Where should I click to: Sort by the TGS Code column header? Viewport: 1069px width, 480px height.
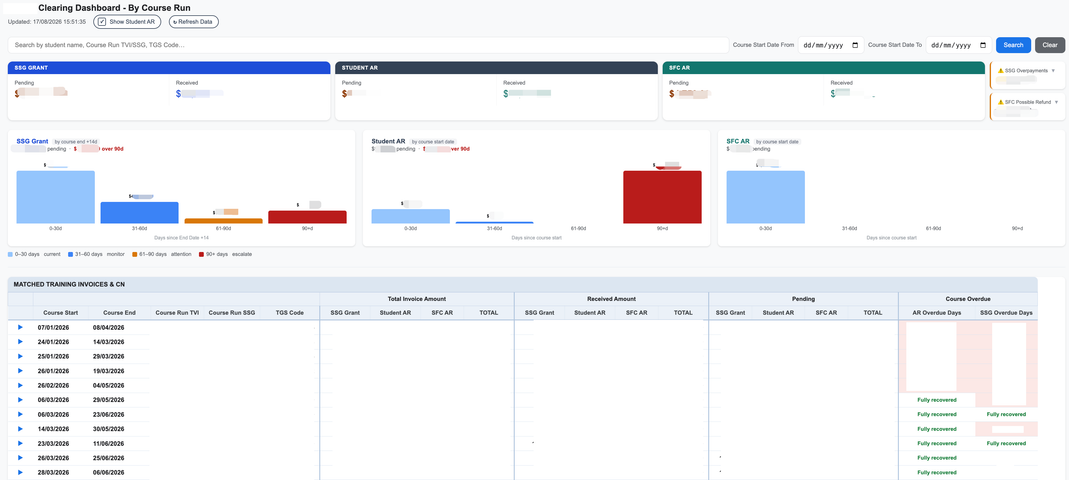[x=290, y=313]
